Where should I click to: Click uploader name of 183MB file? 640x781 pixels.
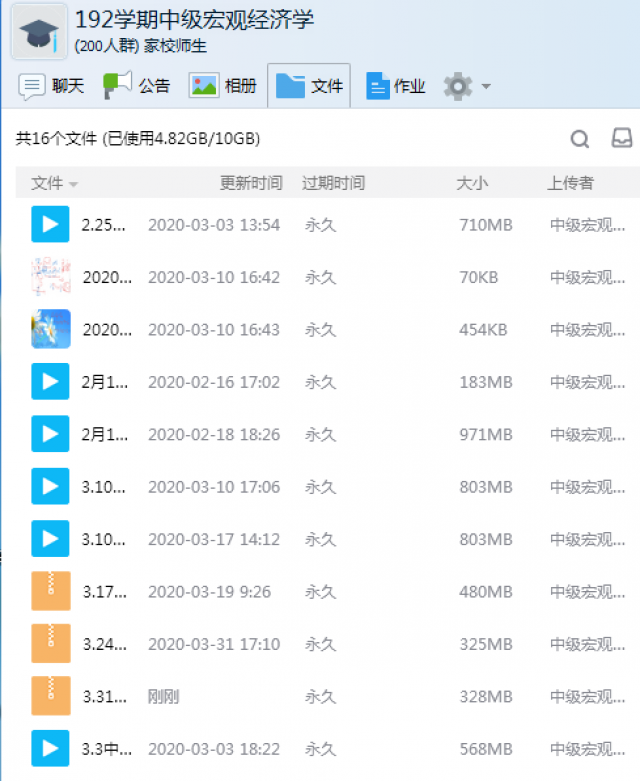click(x=587, y=382)
